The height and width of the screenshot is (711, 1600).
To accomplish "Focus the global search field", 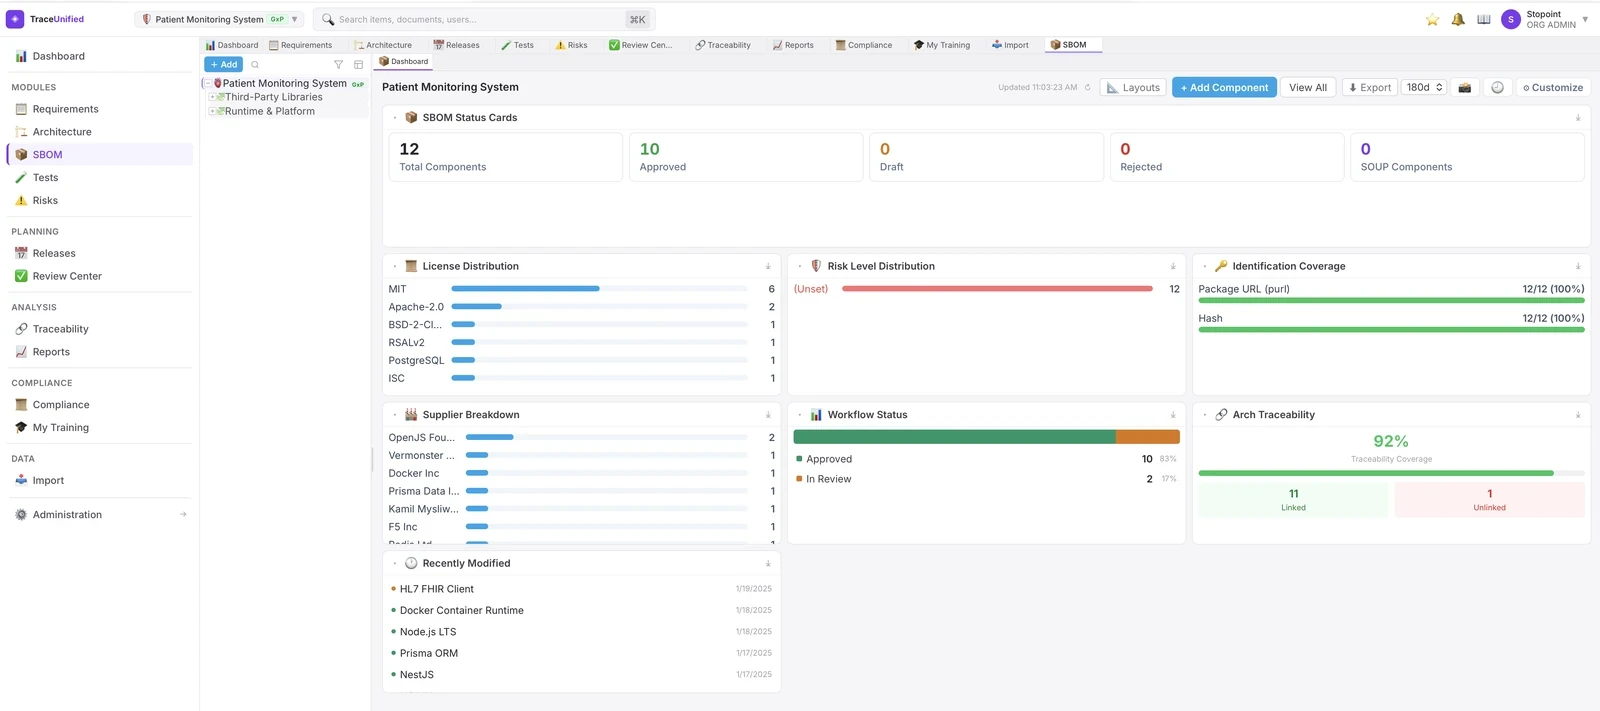I will click(x=484, y=19).
